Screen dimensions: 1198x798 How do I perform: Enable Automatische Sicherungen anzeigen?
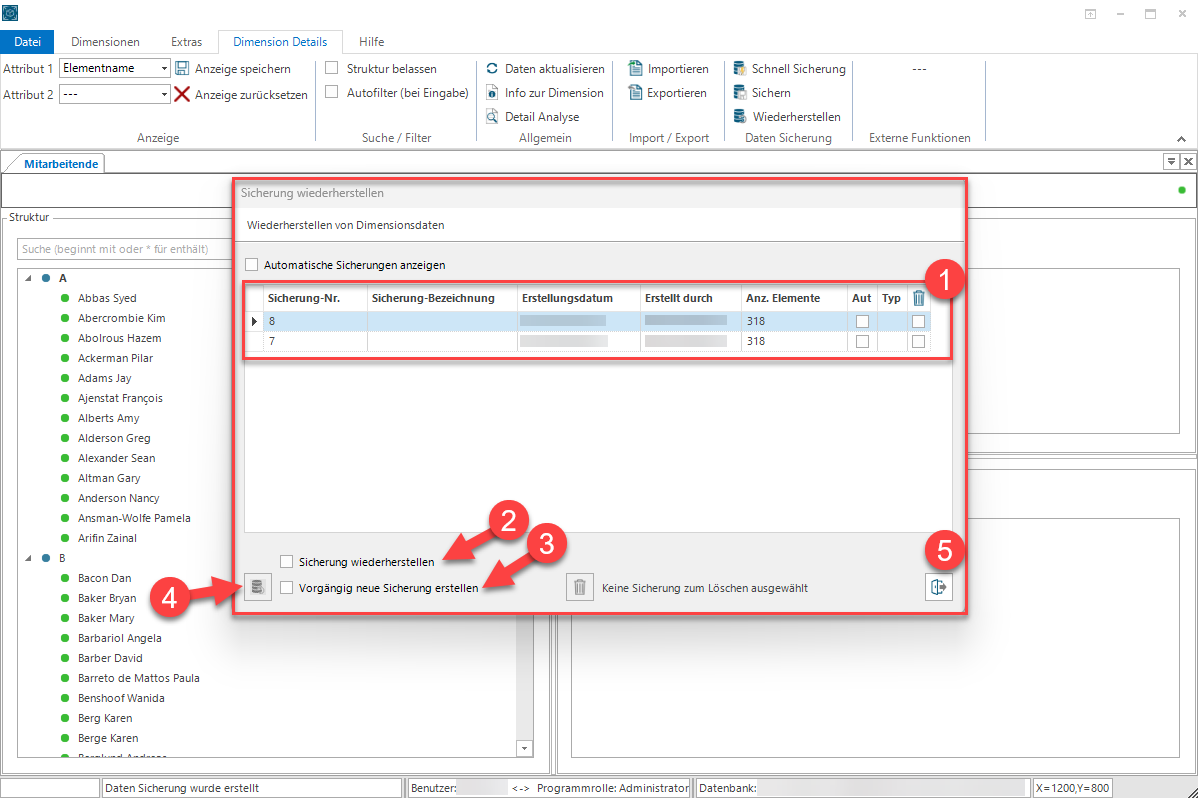tap(251, 264)
